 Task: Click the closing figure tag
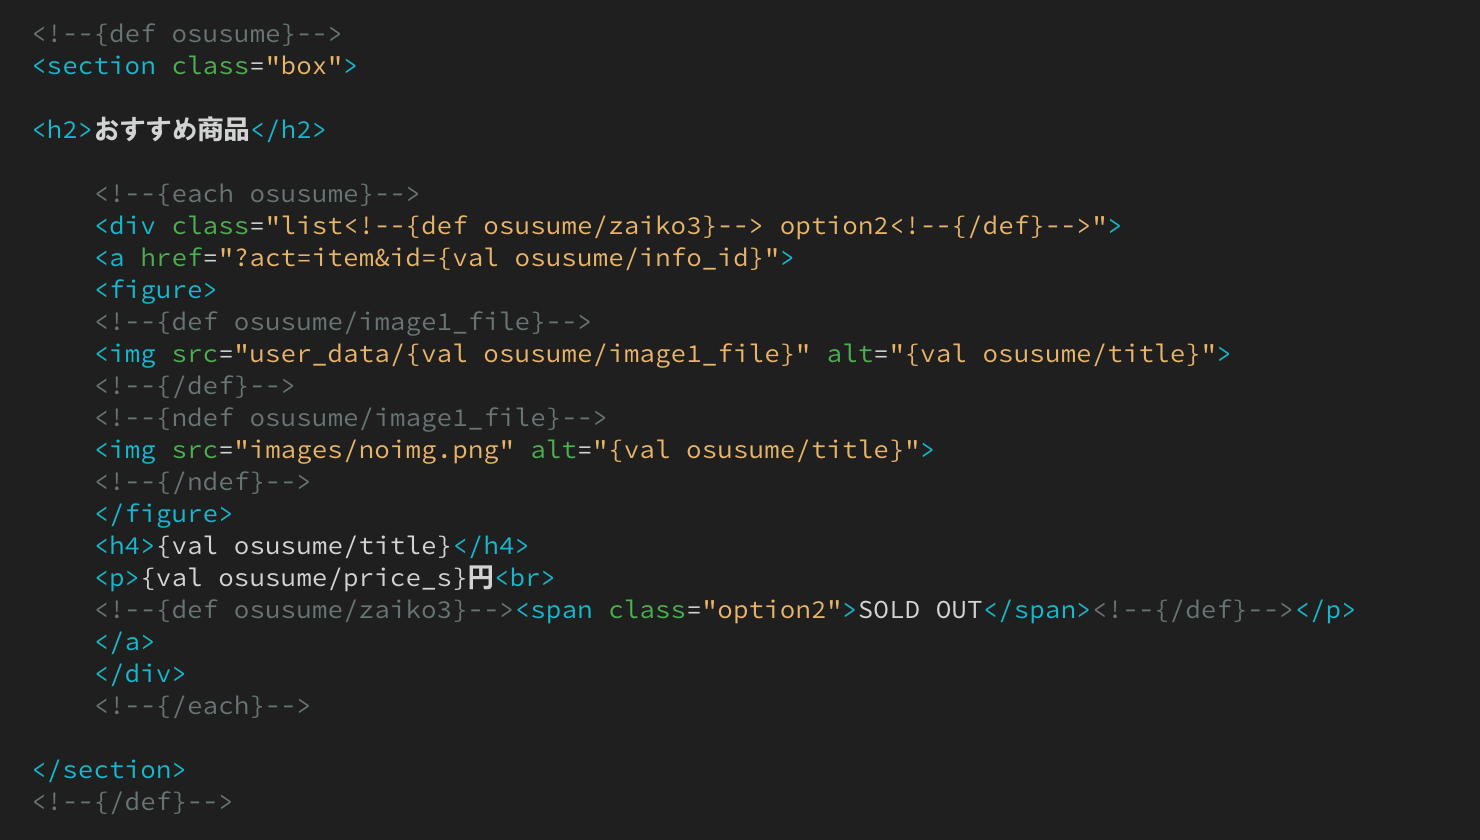164,514
